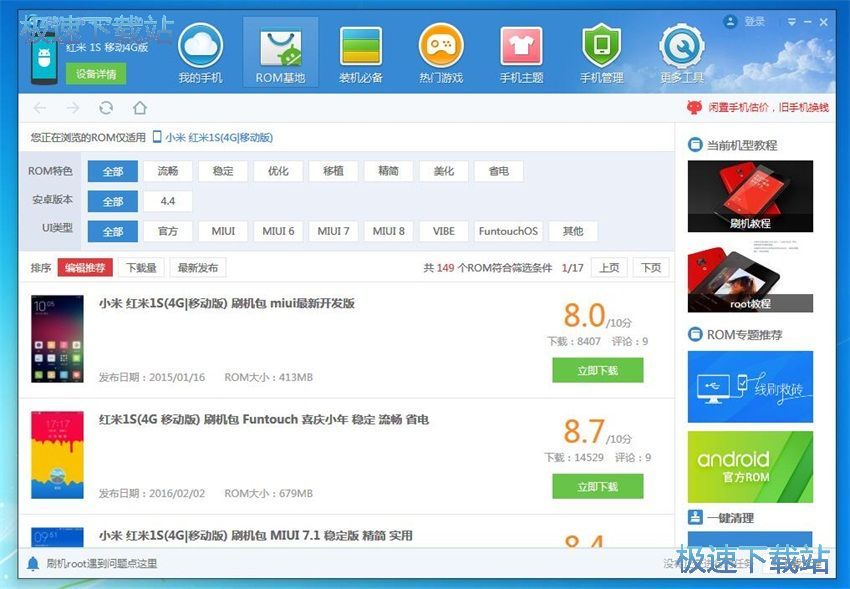Open the ROM基地 shopping bag icon
This screenshot has height=589, width=850.
[280, 48]
